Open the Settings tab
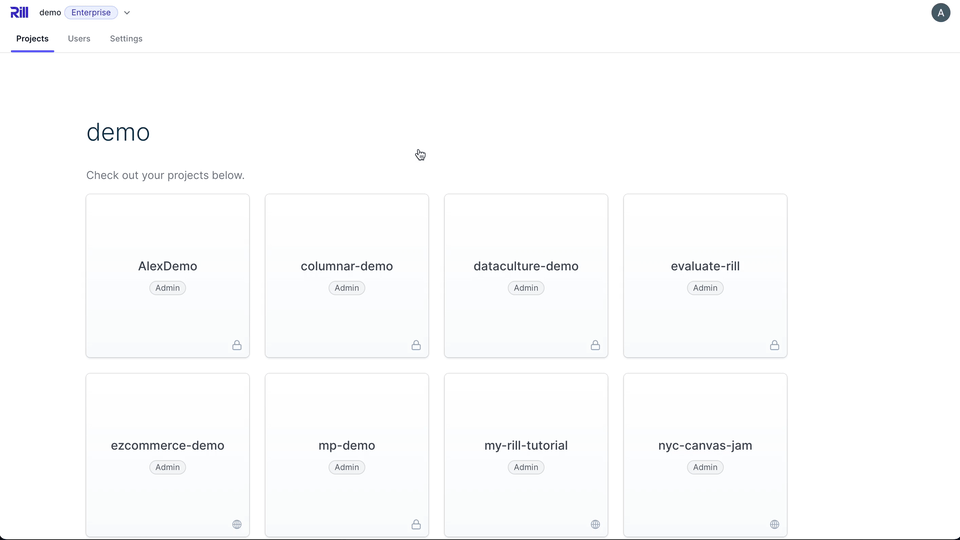The height and width of the screenshot is (540, 960). [x=126, y=39]
